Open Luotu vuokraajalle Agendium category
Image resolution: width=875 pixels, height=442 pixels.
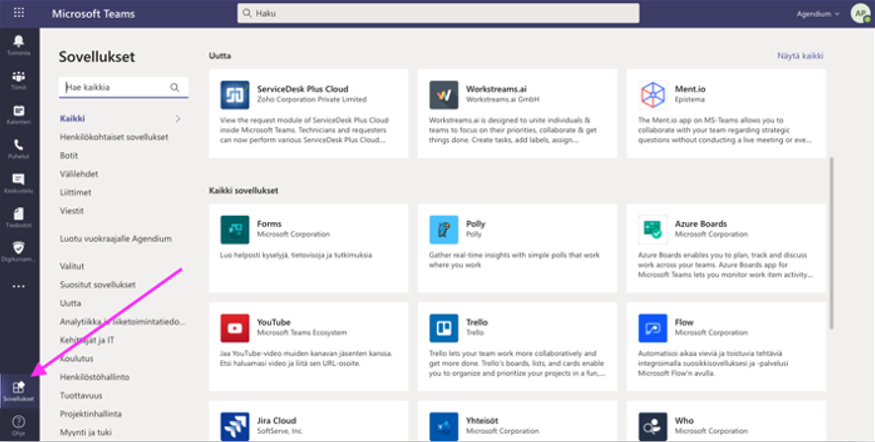(116, 238)
